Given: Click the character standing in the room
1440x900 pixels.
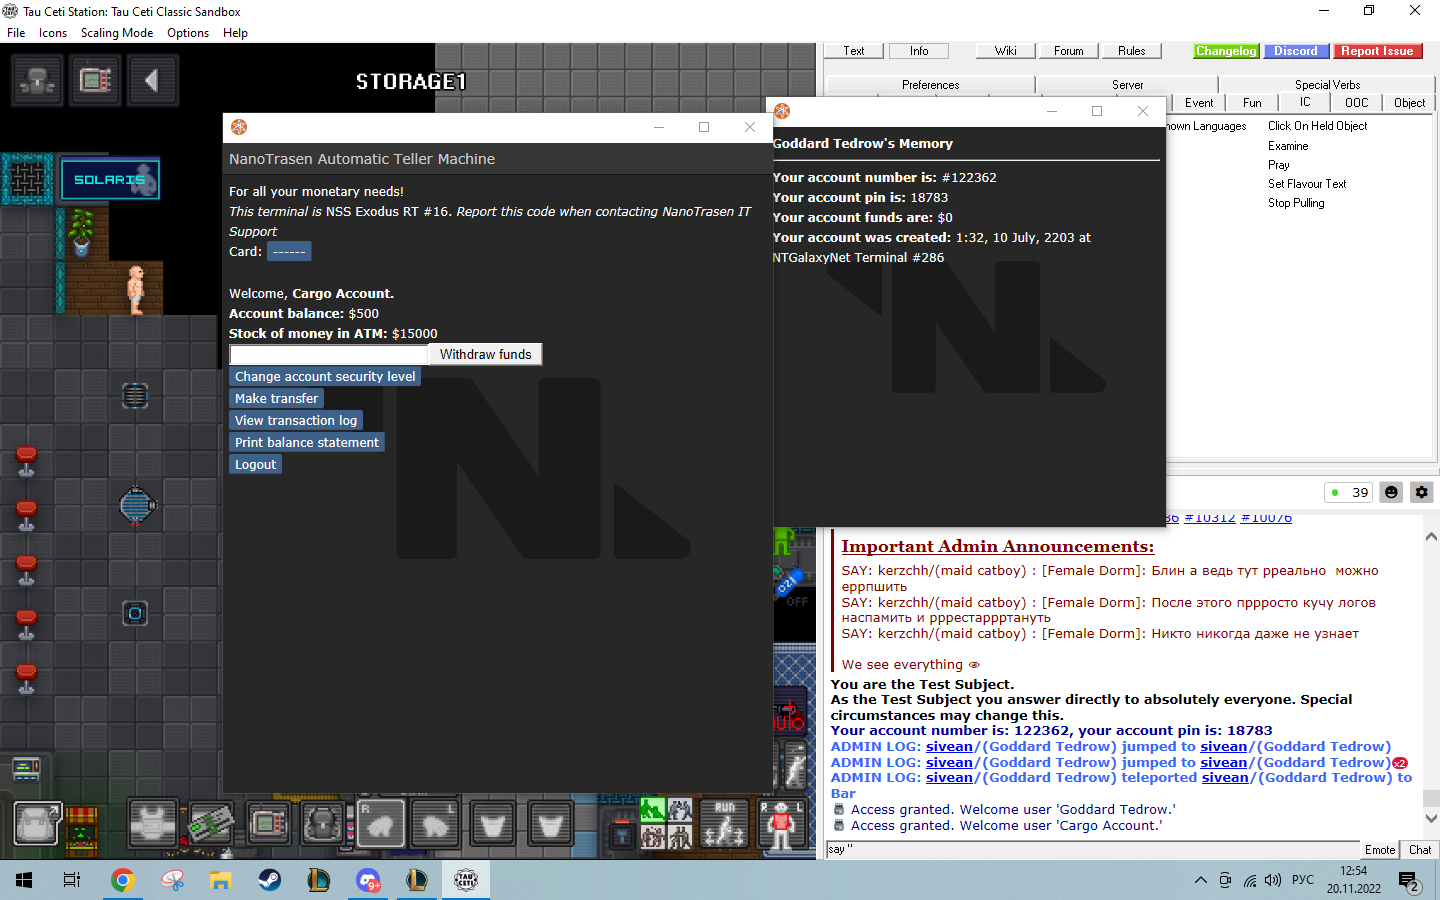Looking at the screenshot, I should point(136,290).
